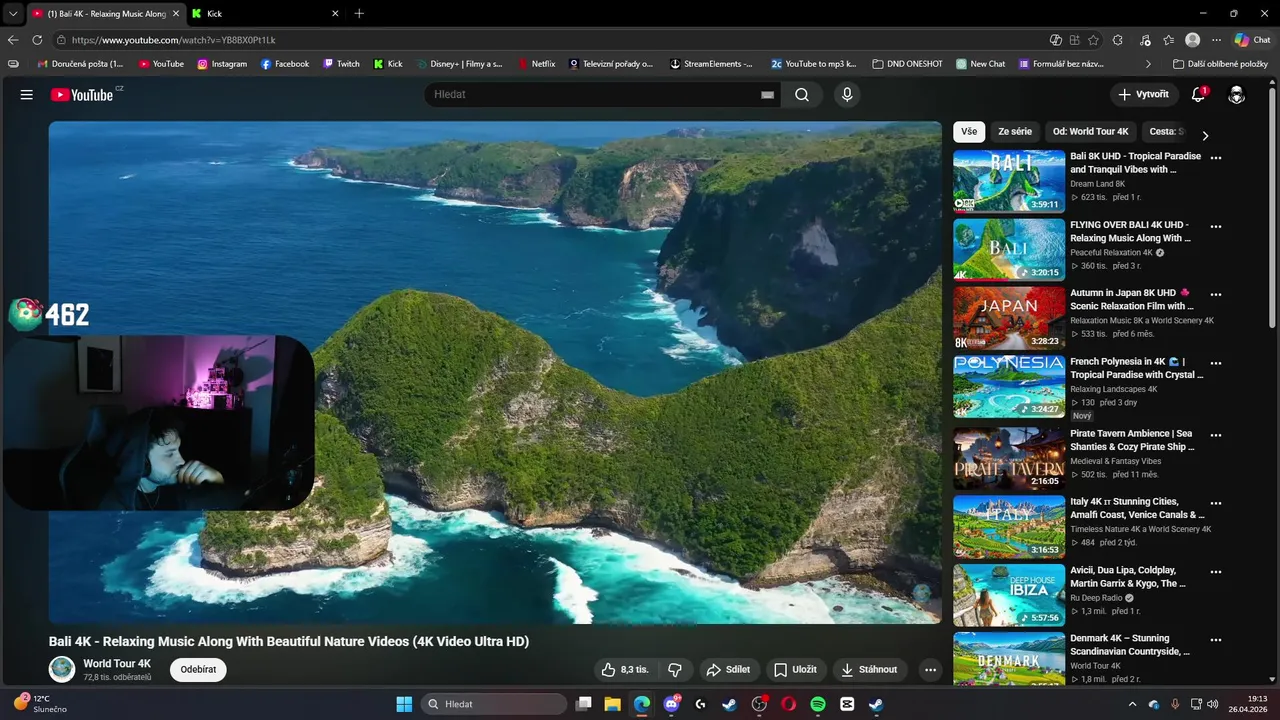Screen dimensions: 1280x720
Task: Open options for Italy 4K video
Action: (x=1216, y=503)
